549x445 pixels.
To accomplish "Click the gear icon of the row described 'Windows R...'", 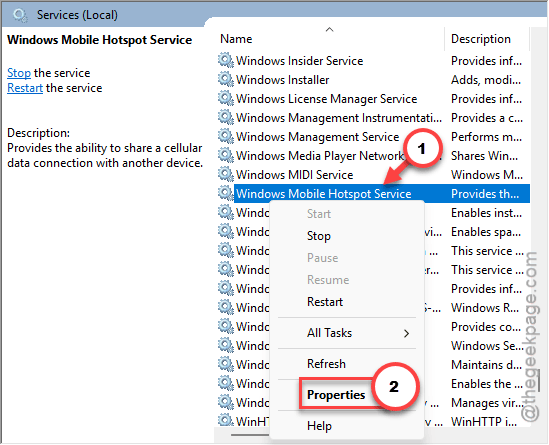I will click(225, 307).
